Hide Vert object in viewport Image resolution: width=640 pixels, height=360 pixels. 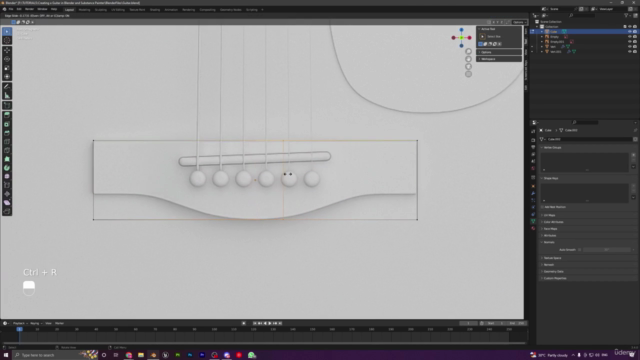click(629, 47)
